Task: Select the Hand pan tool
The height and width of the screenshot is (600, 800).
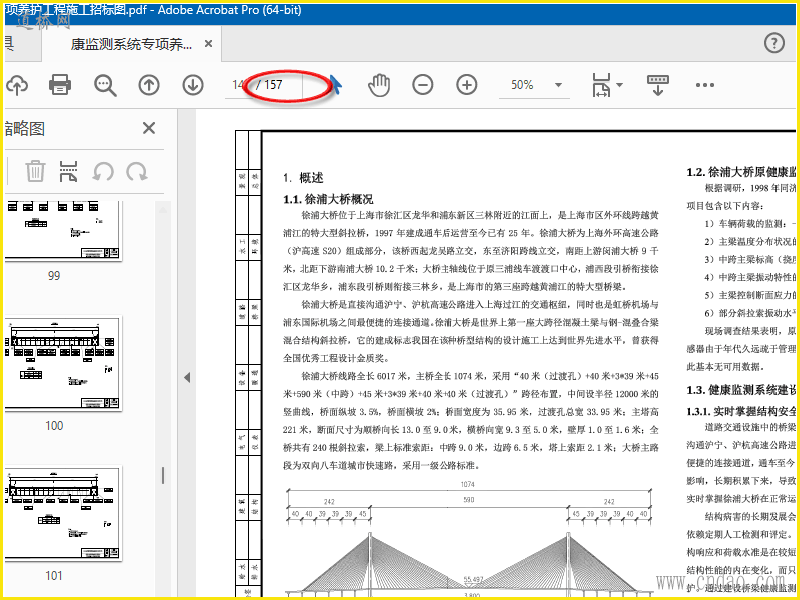Action: pyautogui.click(x=379, y=85)
